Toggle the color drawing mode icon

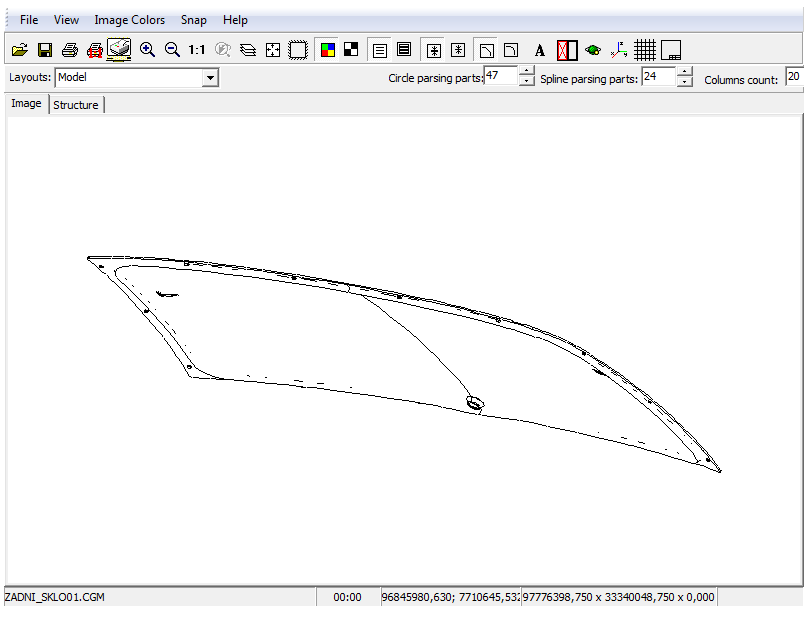tap(327, 50)
